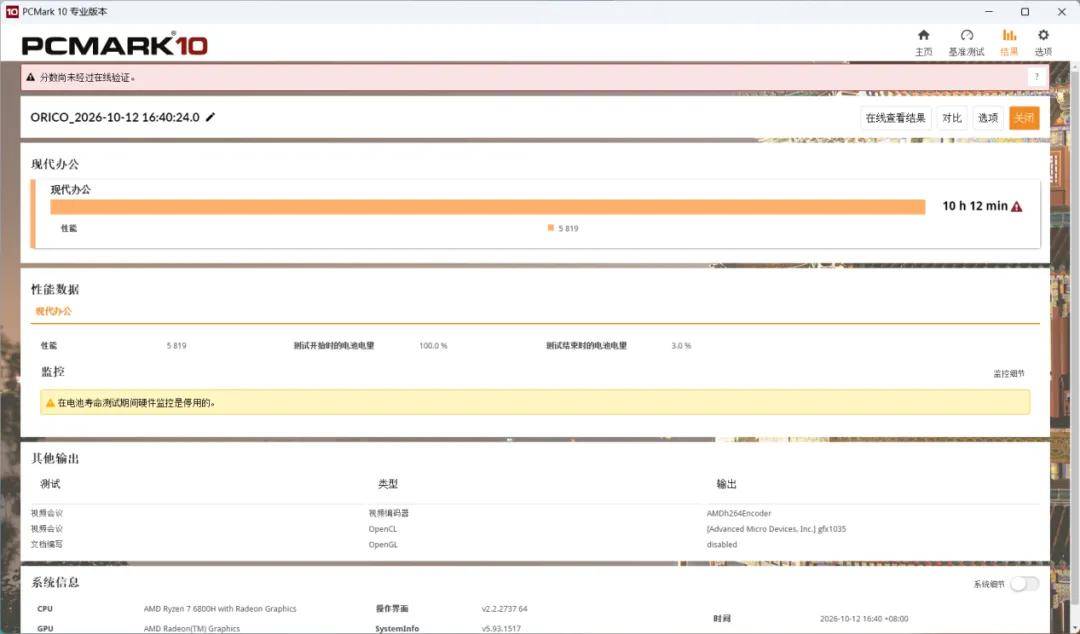
Task: Click the orange 现代办公 battery life bar
Action: click(x=488, y=207)
